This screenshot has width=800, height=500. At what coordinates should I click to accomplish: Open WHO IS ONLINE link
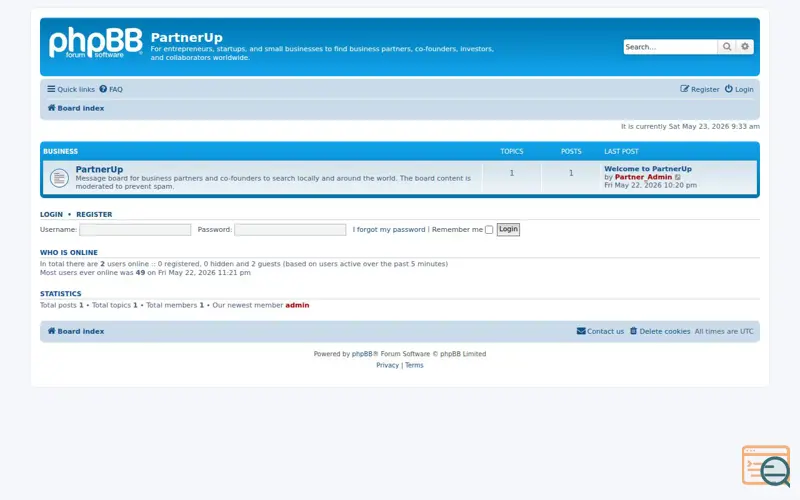click(x=69, y=253)
